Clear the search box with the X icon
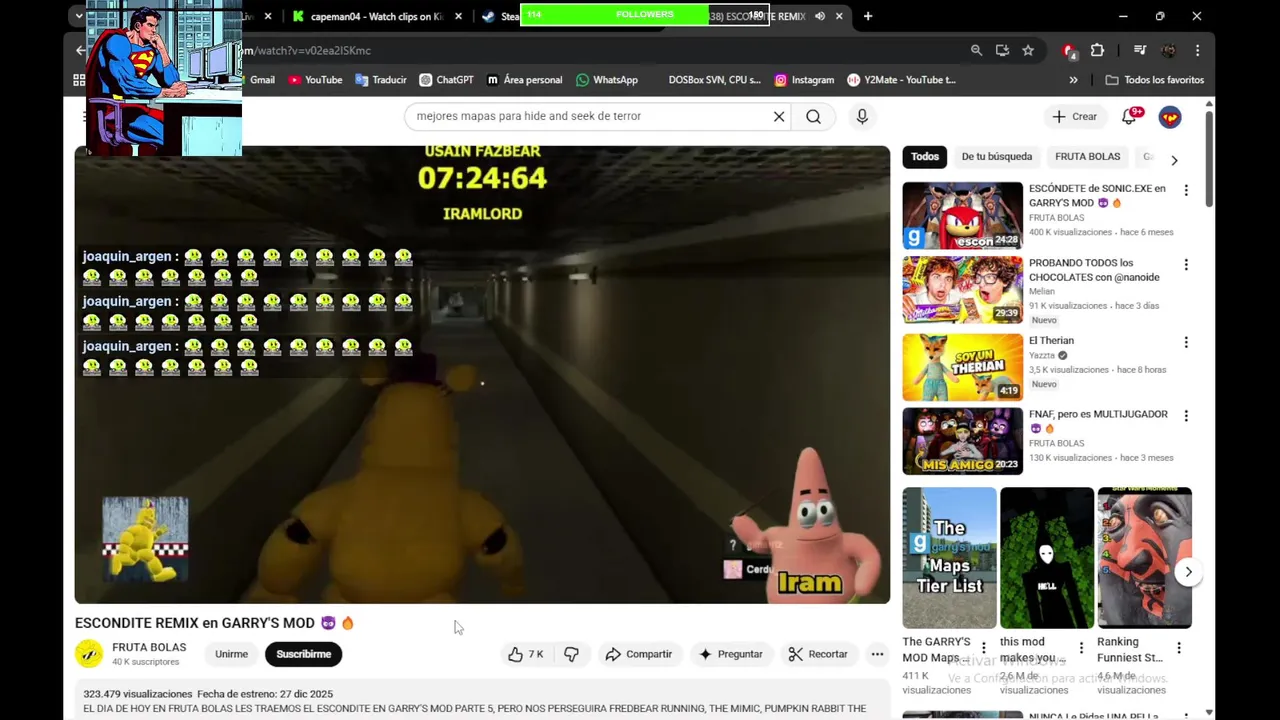 [779, 116]
